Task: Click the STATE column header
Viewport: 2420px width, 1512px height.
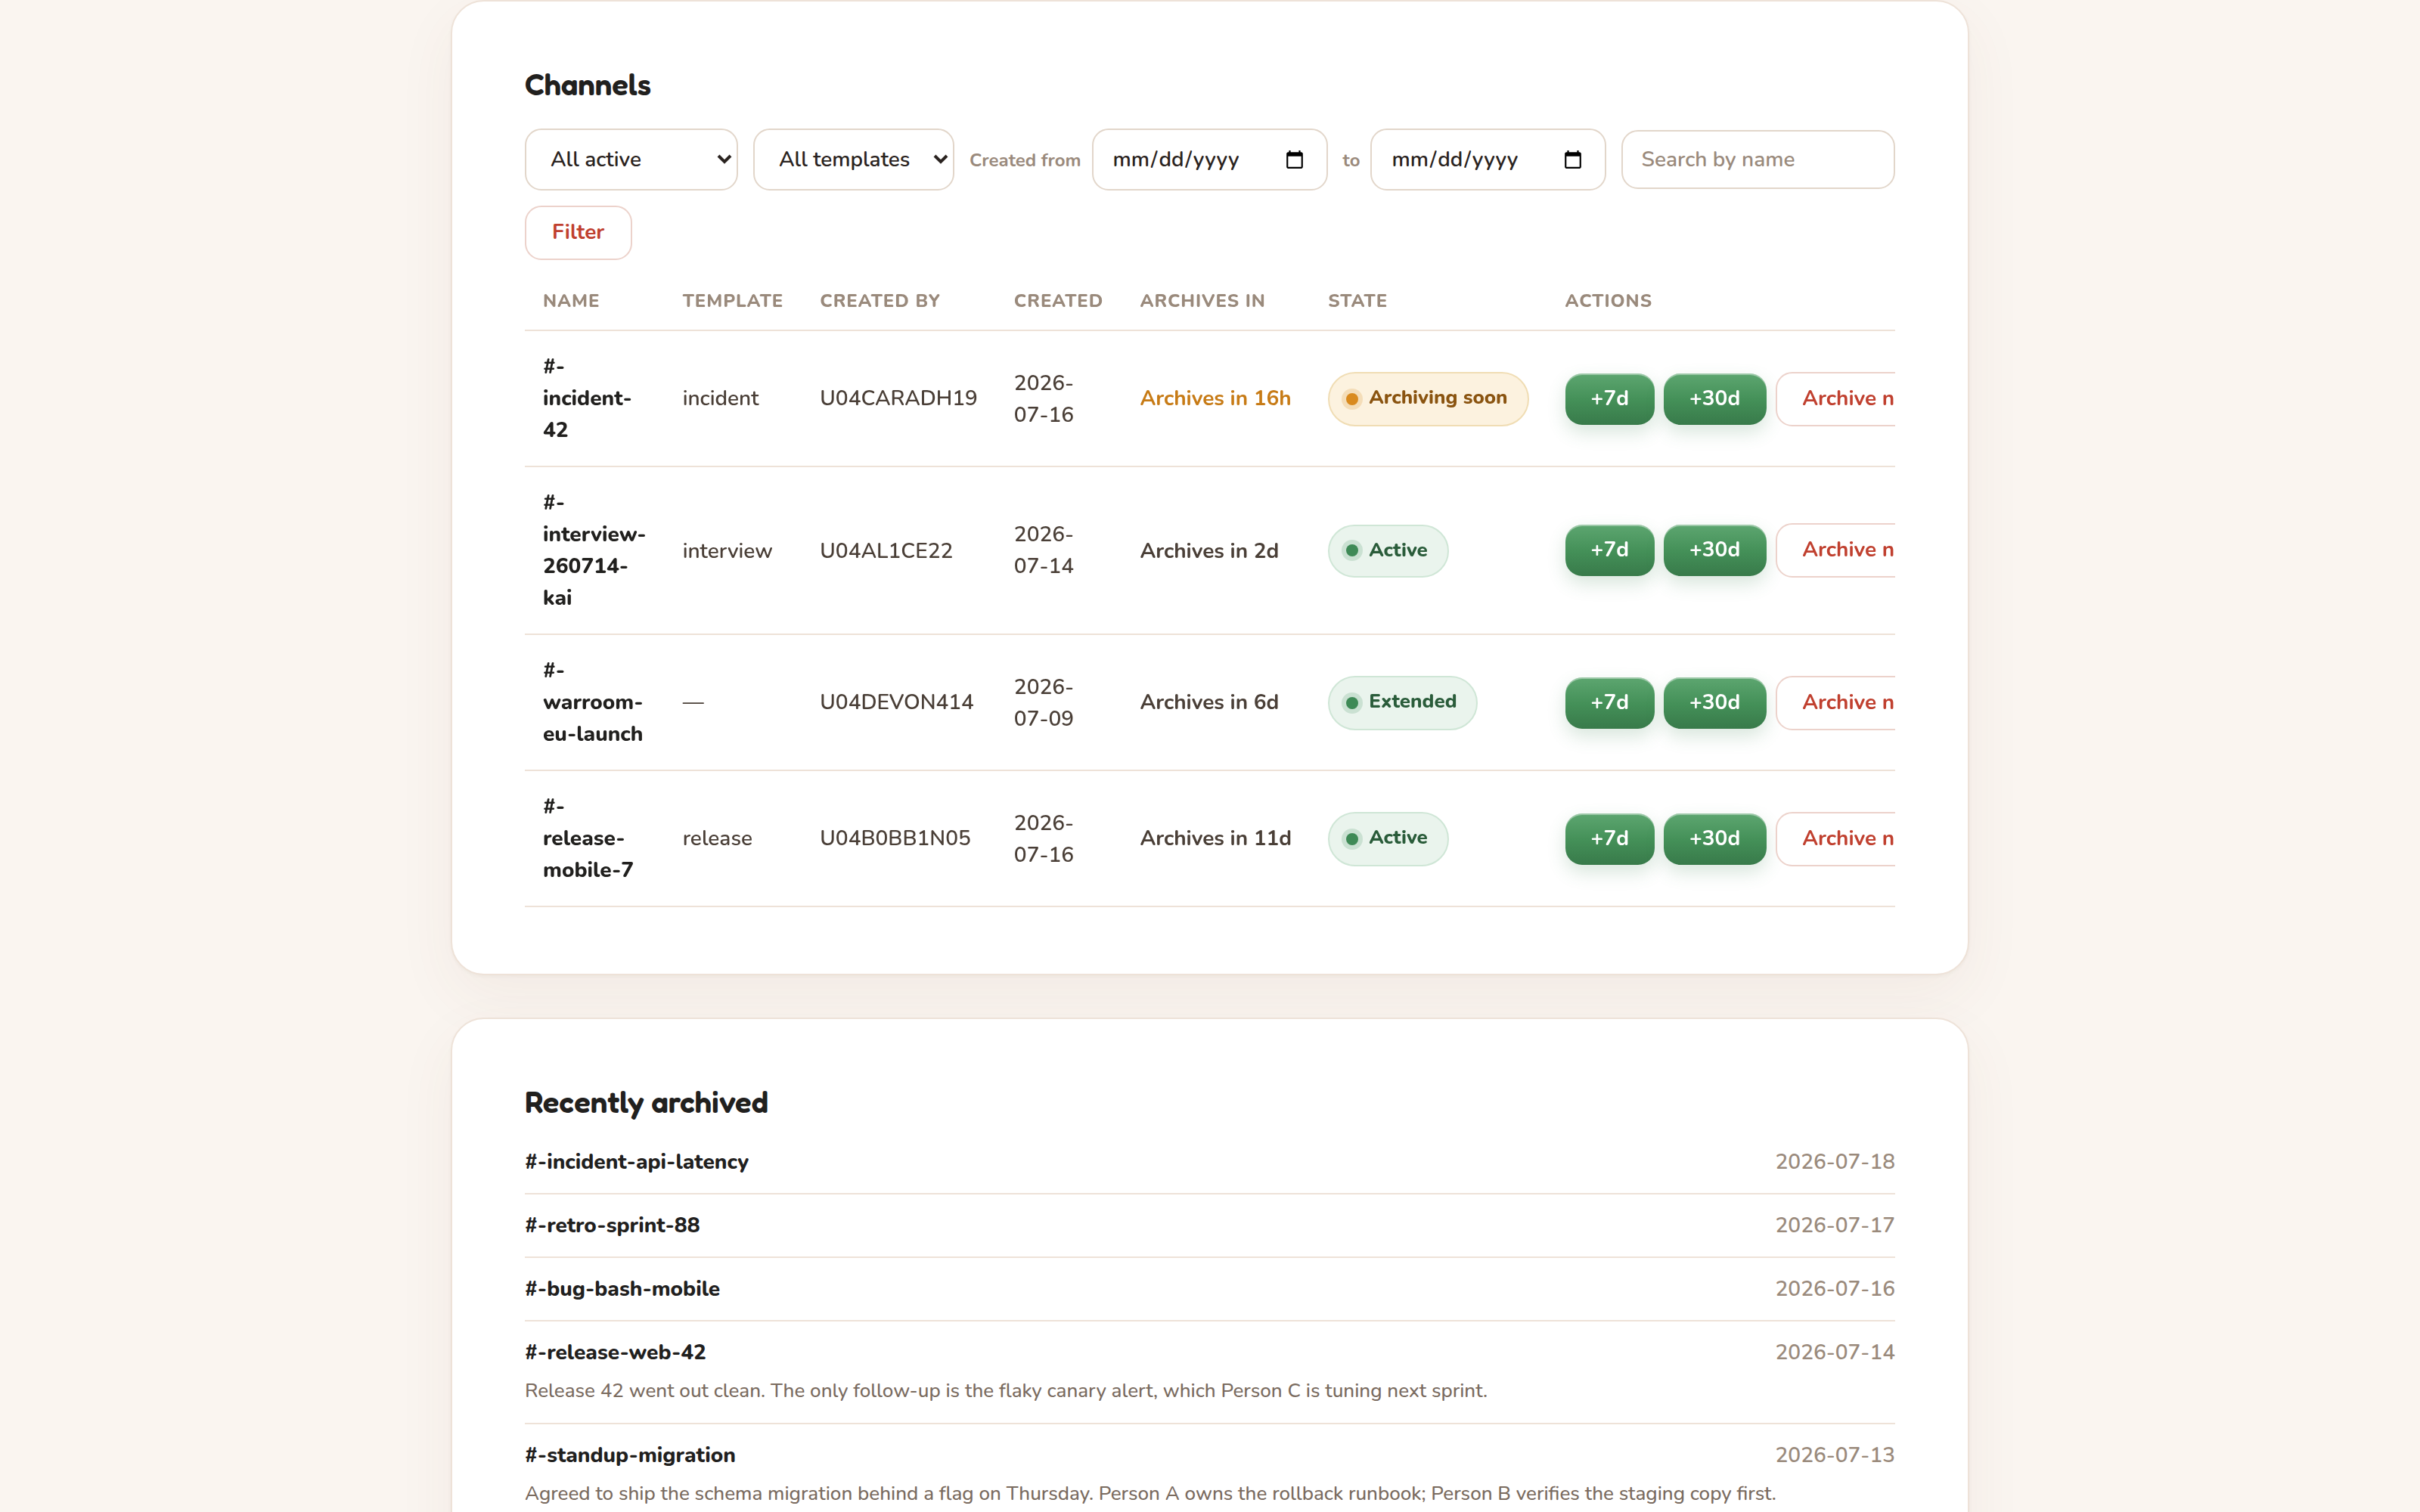Action: pyautogui.click(x=1357, y=301)
